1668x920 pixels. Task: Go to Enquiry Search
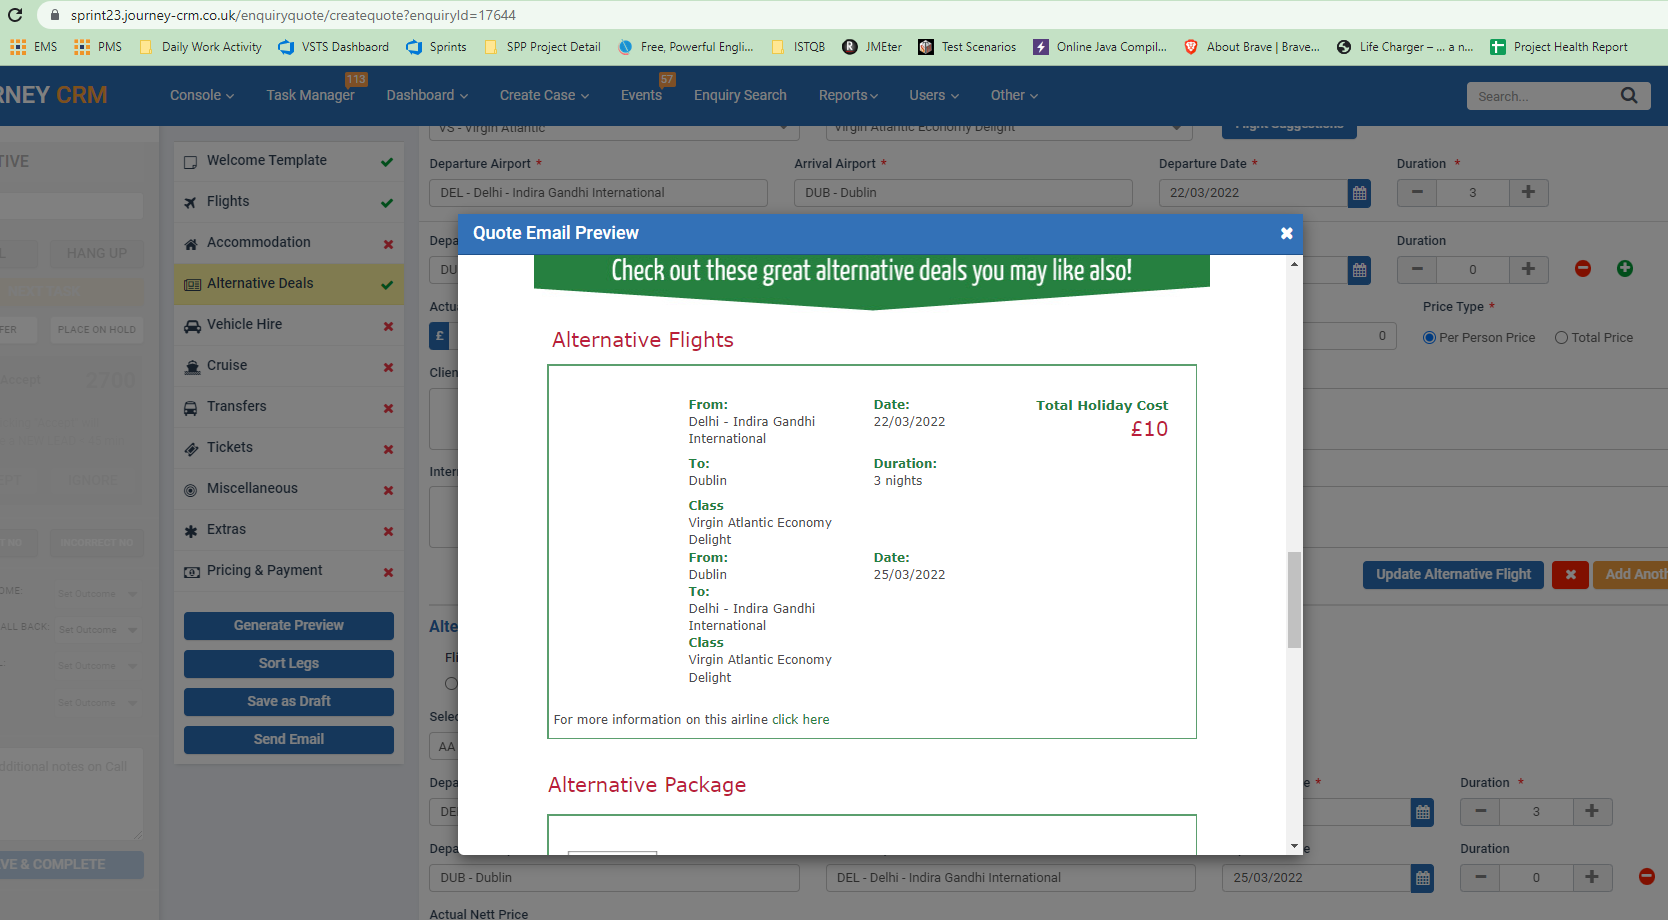pyautogui.click(x=740, y=95)
